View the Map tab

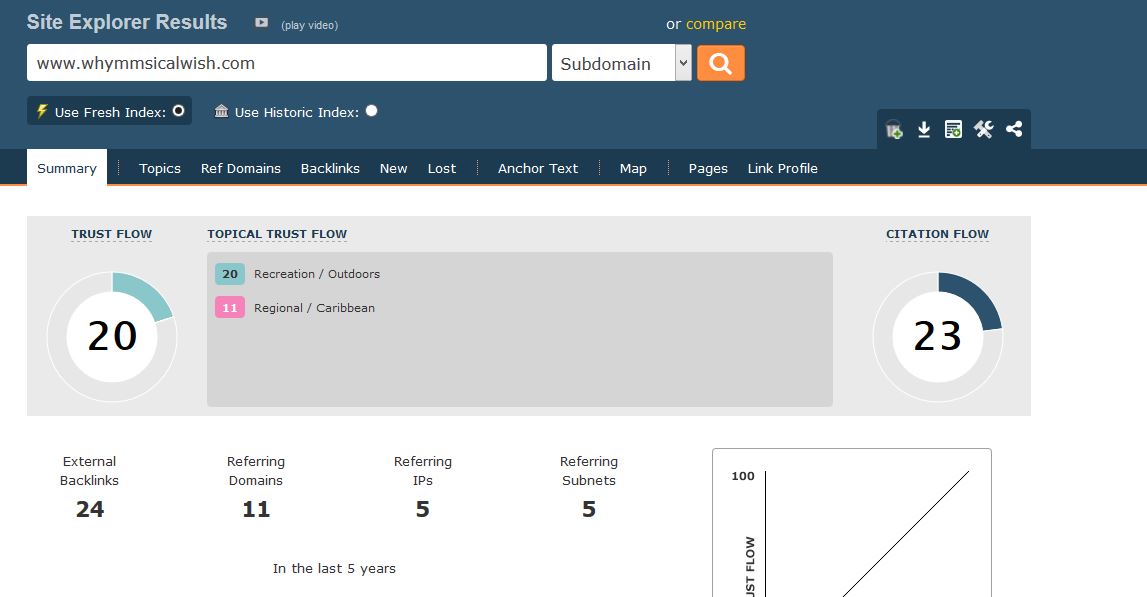[633, 168]
